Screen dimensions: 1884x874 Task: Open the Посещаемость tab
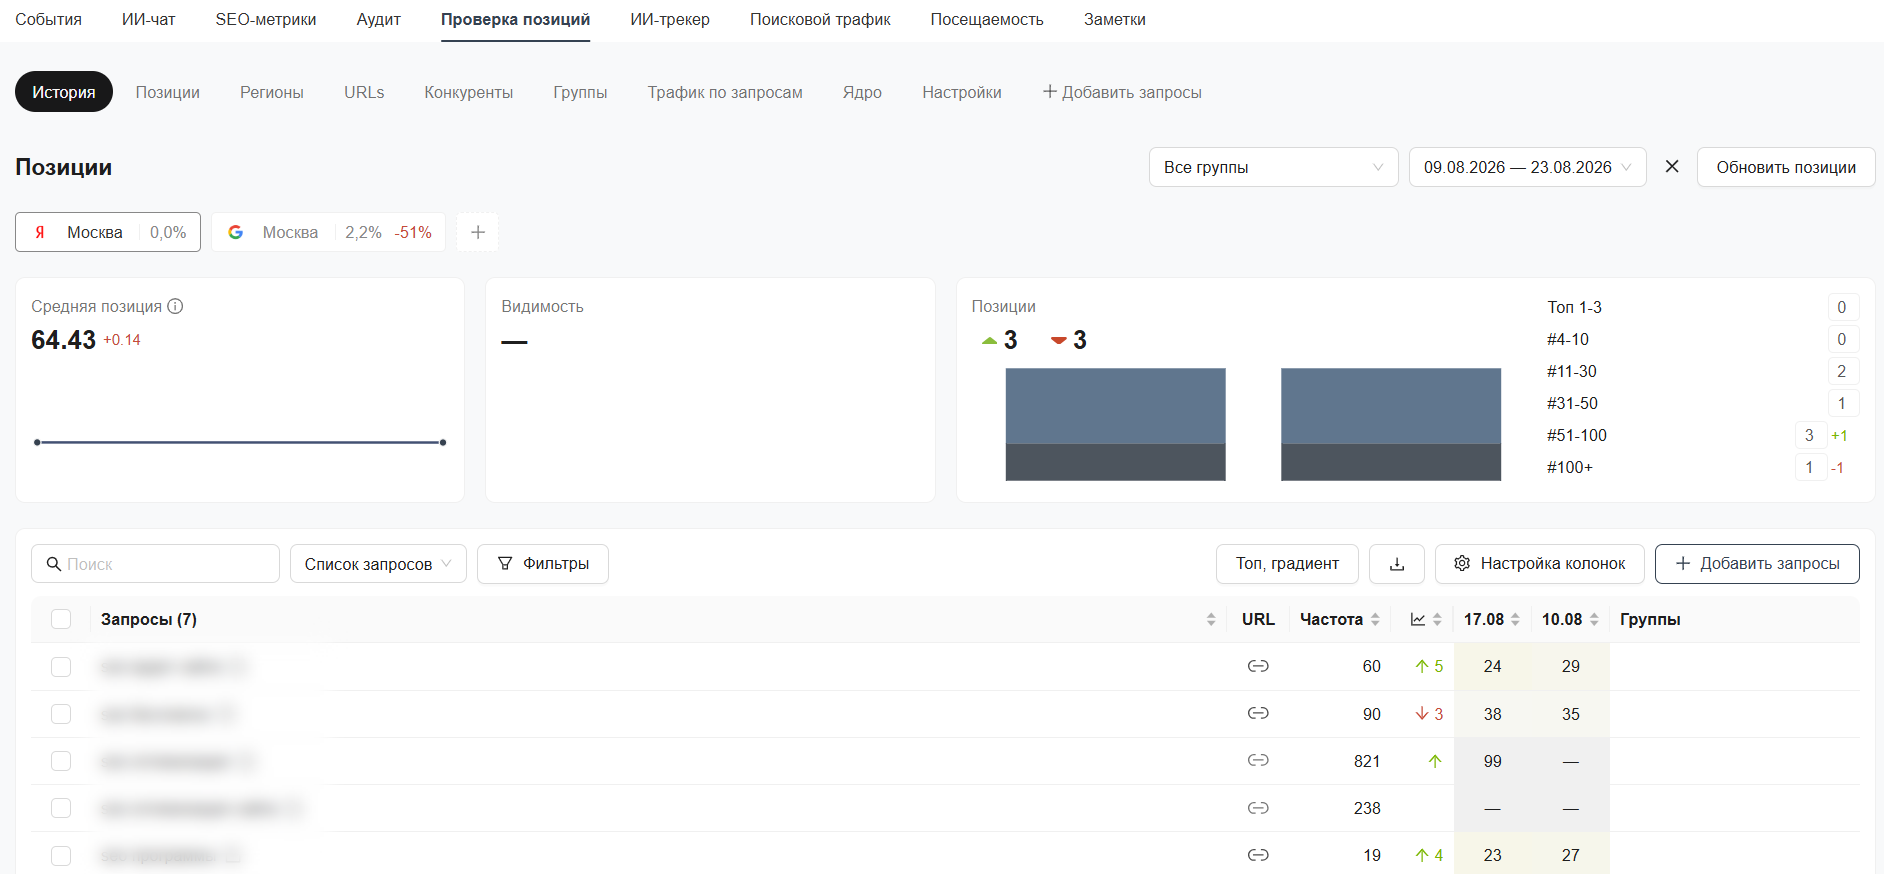[x=987, y=19]
